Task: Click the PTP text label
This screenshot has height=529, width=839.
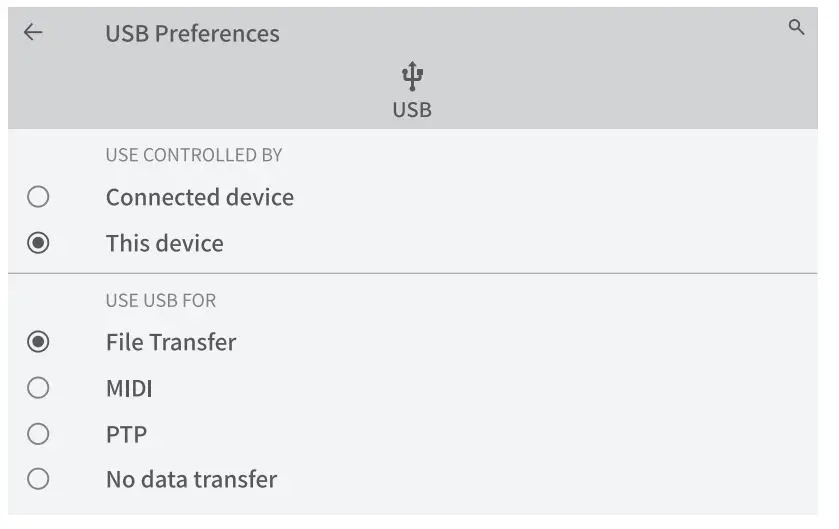Action: coord(126,434)
